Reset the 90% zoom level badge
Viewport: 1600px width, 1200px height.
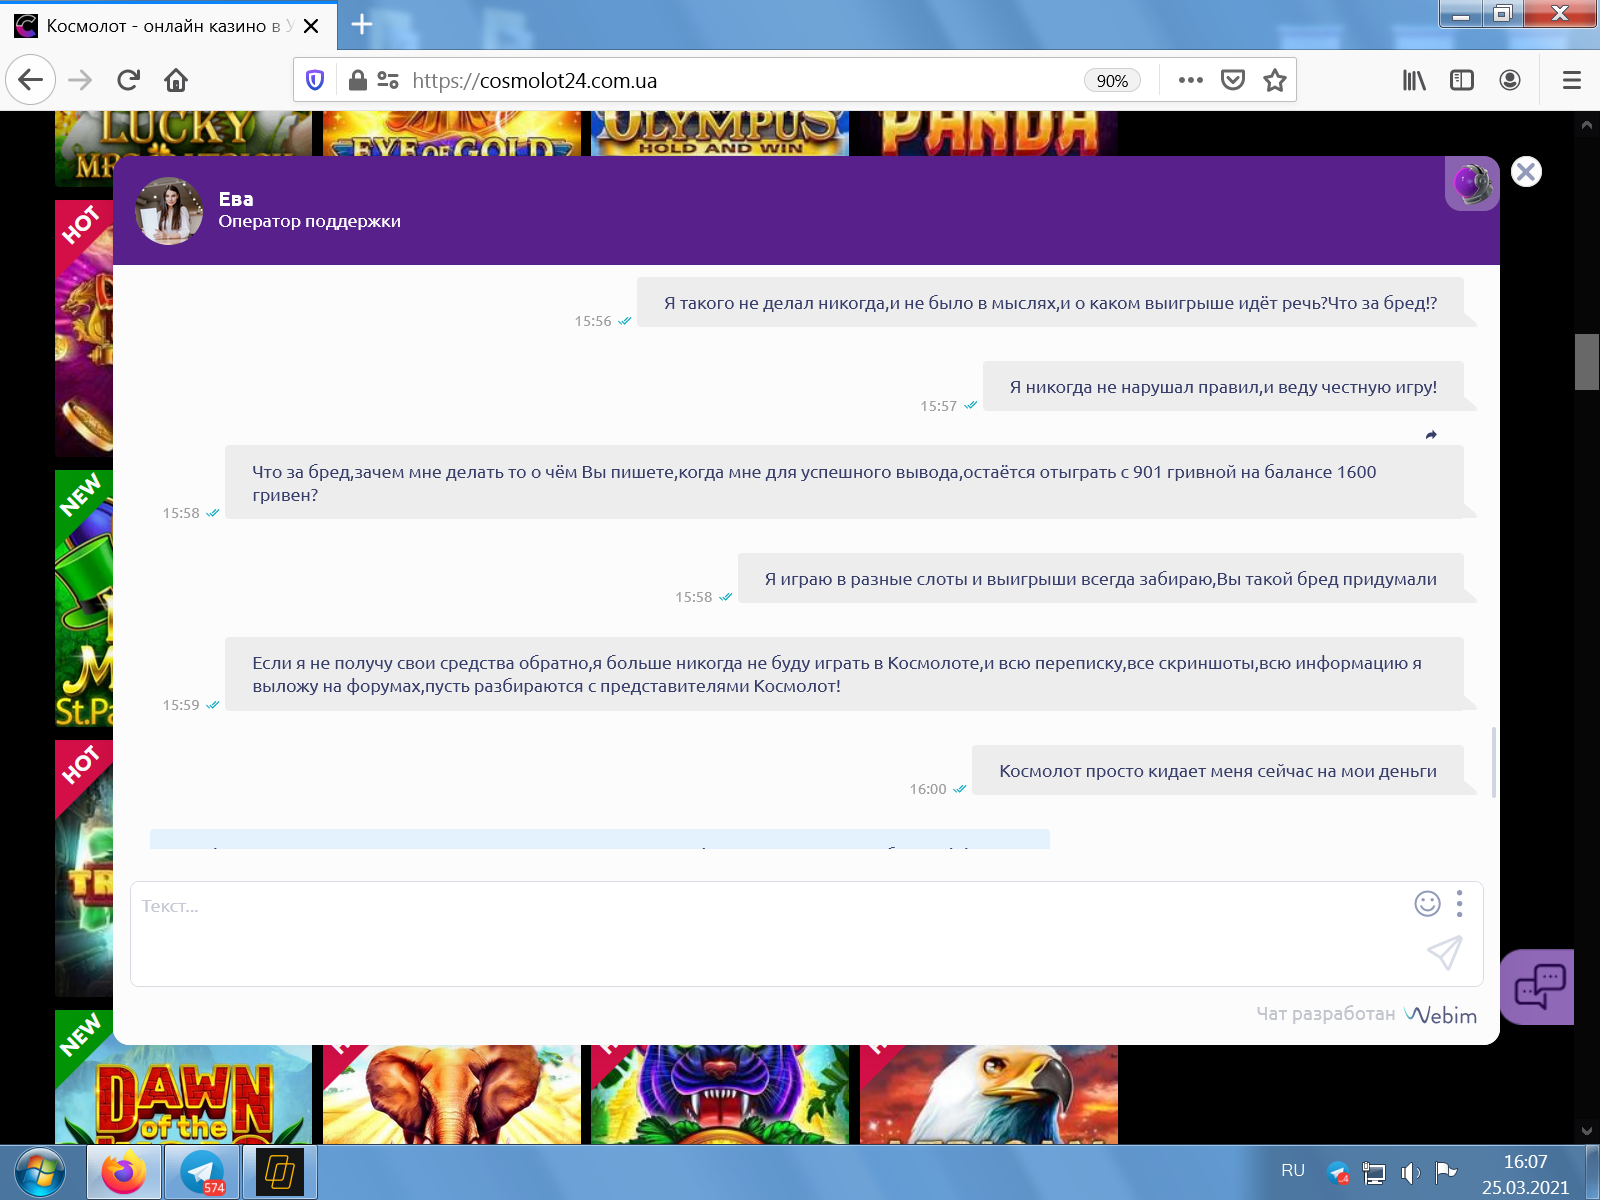click(1112, 81)
